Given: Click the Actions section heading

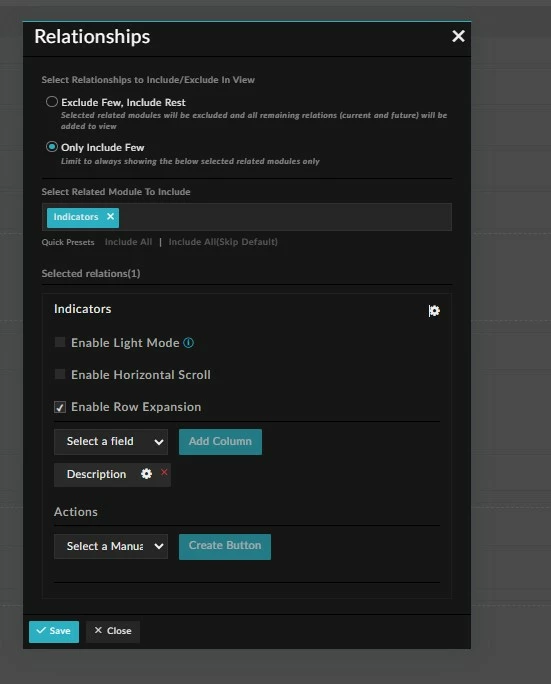Looking at the screenshot, I should pos(75,512).
